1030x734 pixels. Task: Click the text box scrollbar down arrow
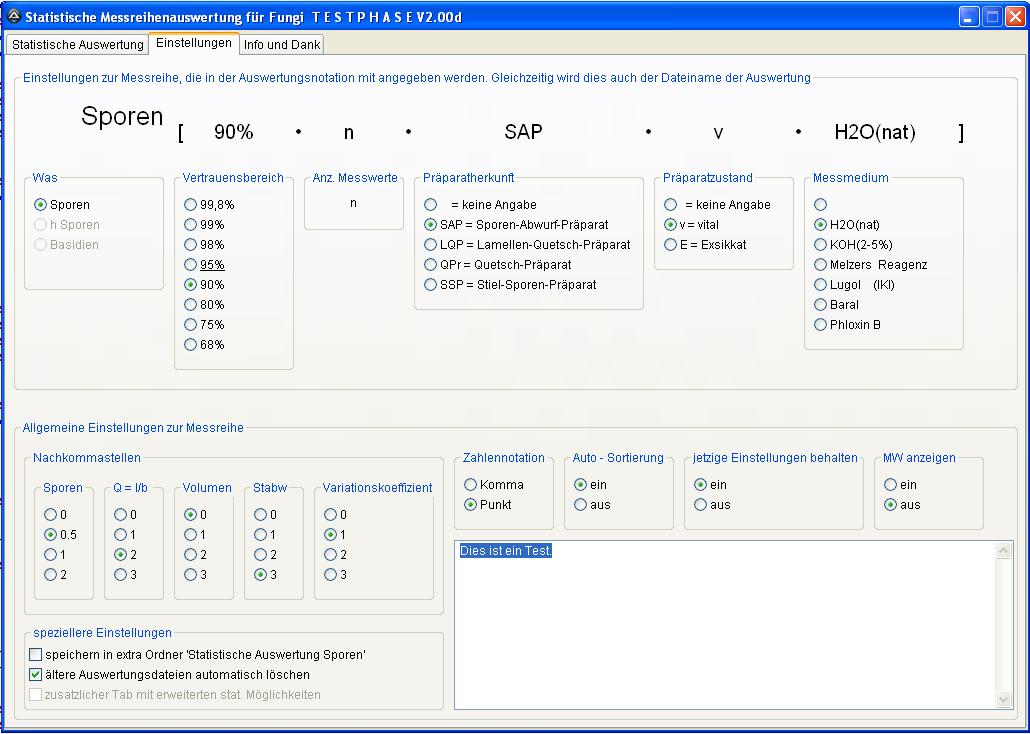pos(1004,700)
